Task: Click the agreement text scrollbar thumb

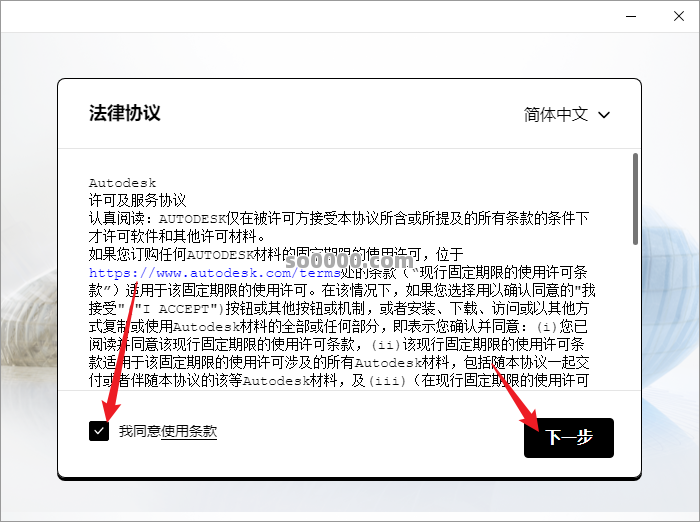Action: [x=635, y=198]
